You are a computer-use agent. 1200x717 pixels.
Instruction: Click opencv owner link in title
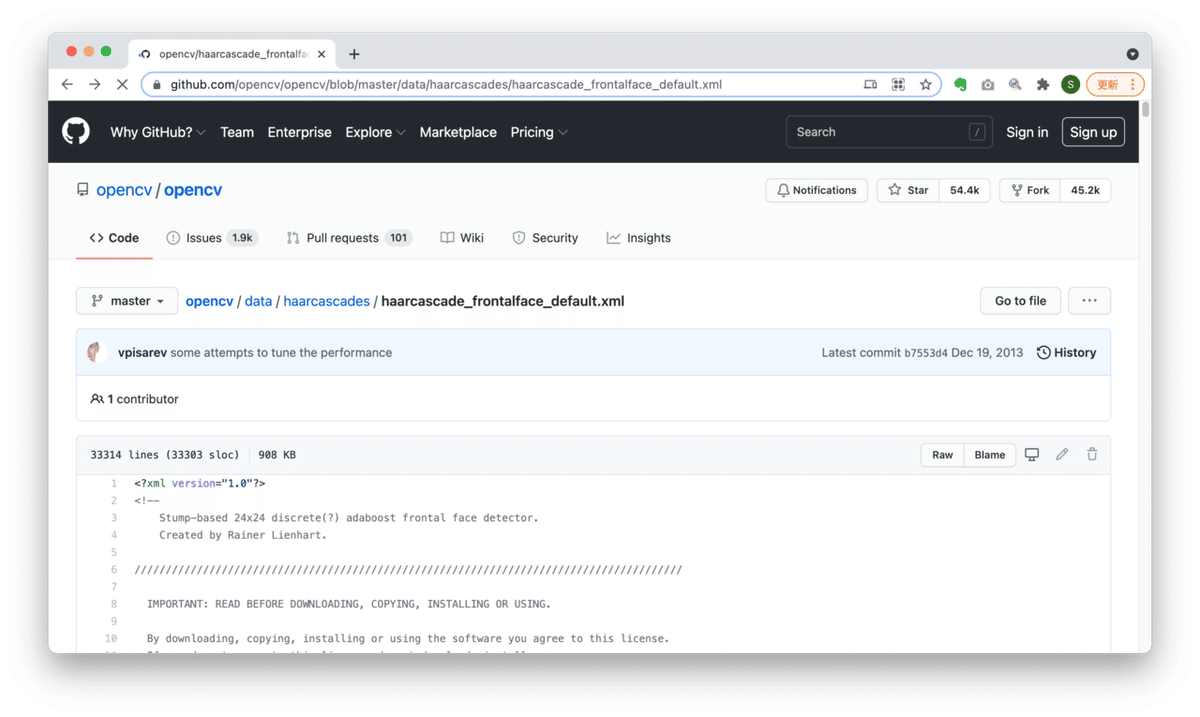(124, 190)
